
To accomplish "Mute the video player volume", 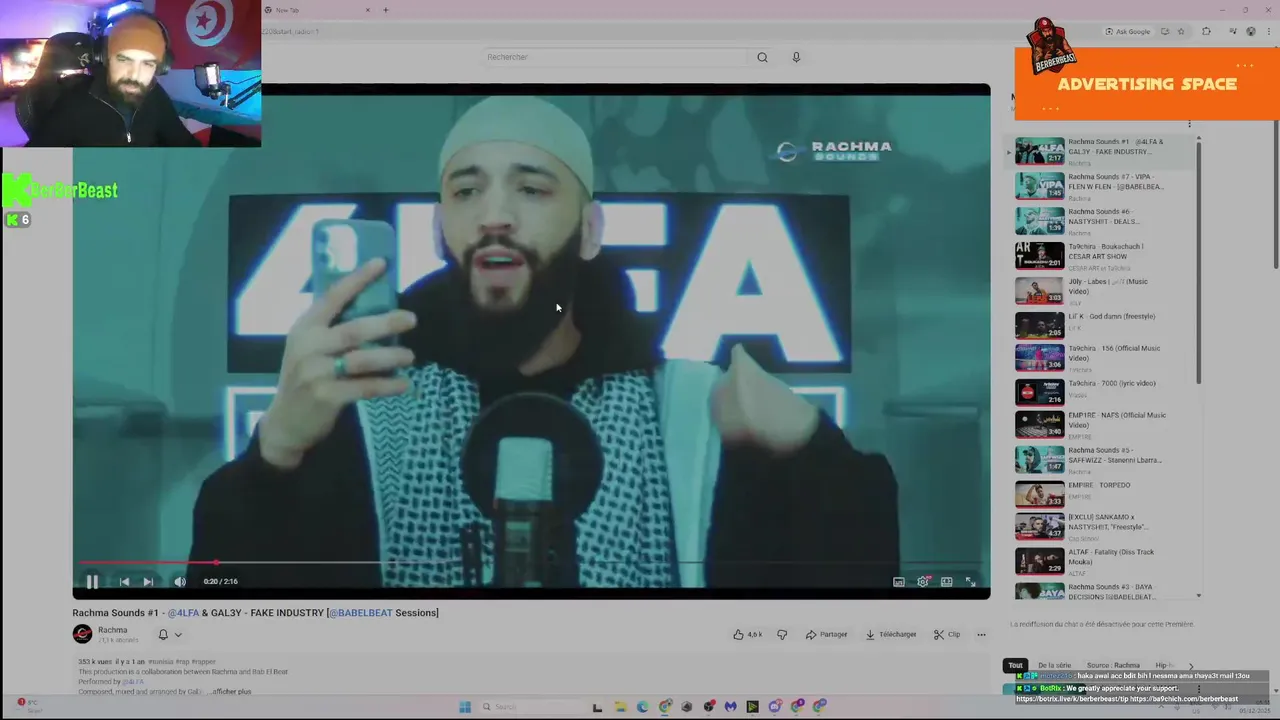I will pos(180,581).
